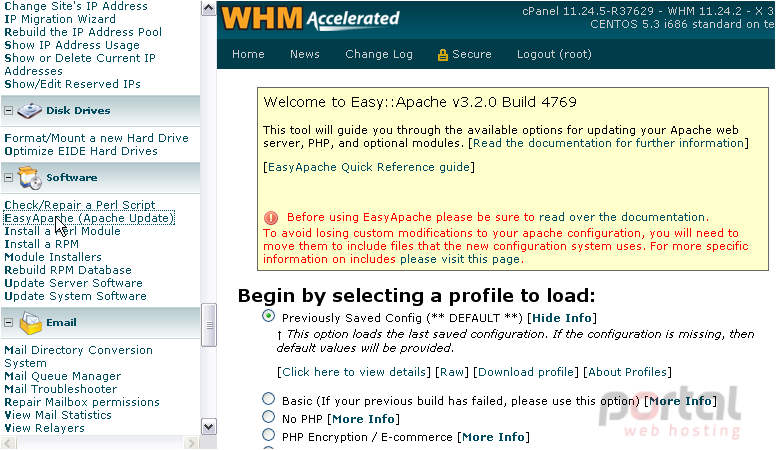This screenshot has height=450, width=776.
Task: Open Optimize EIDE Hard Drives
Action: pos(81,151)
